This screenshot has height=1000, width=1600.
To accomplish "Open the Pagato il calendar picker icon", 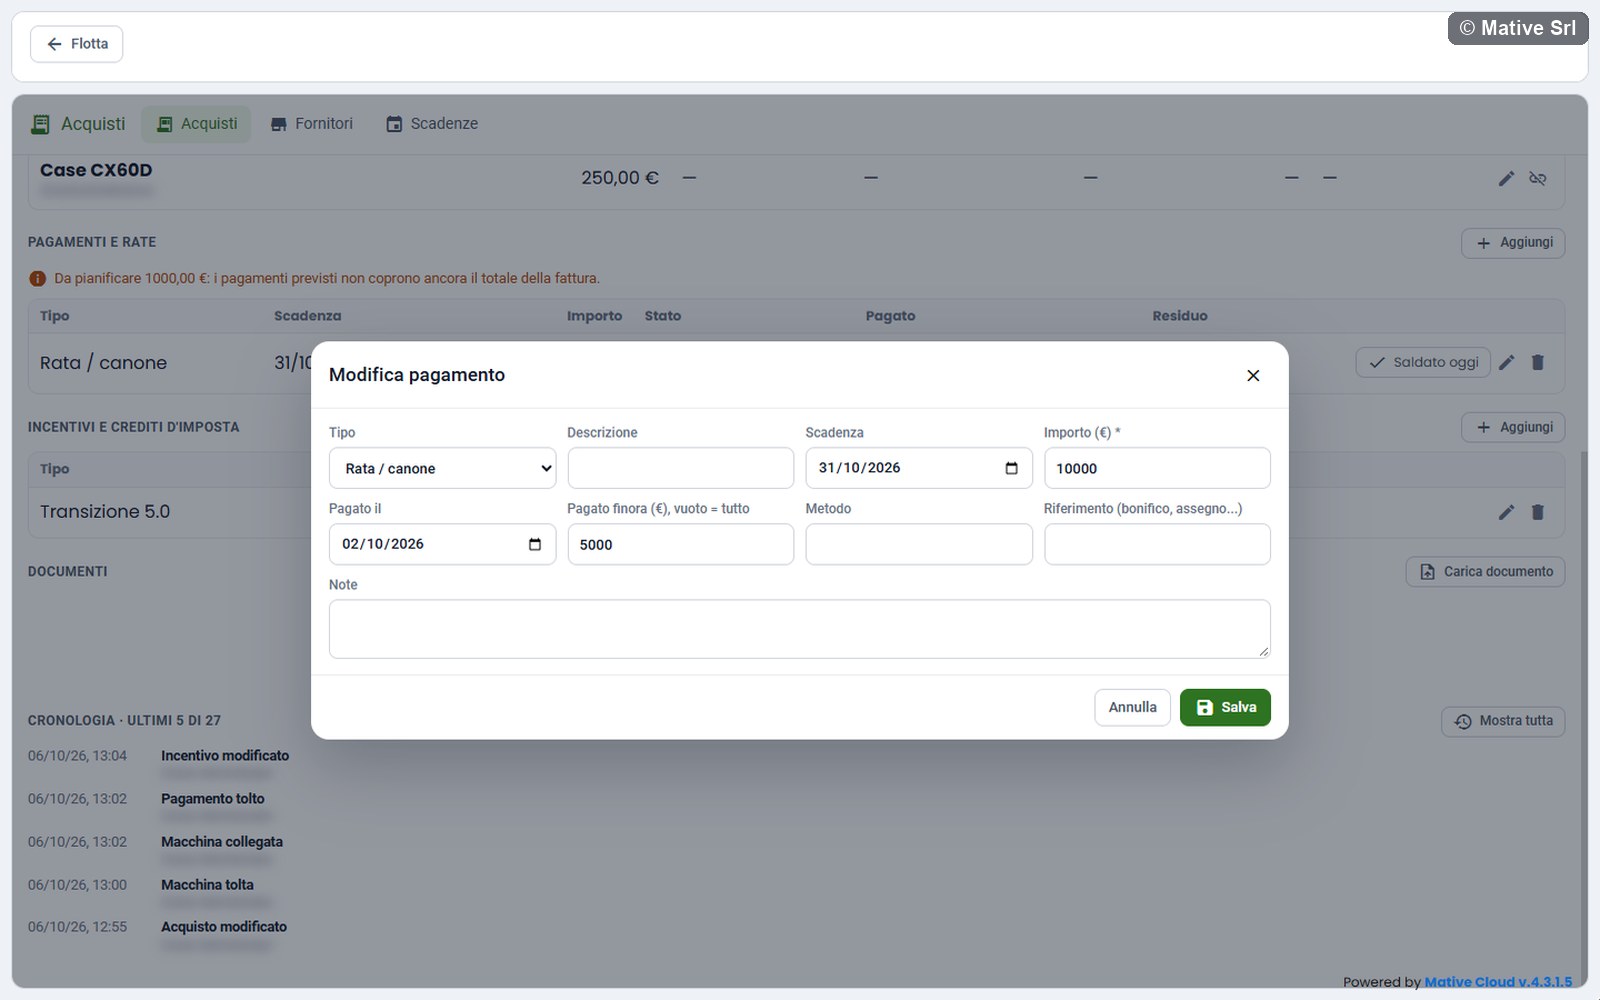I will pos(535,544).
